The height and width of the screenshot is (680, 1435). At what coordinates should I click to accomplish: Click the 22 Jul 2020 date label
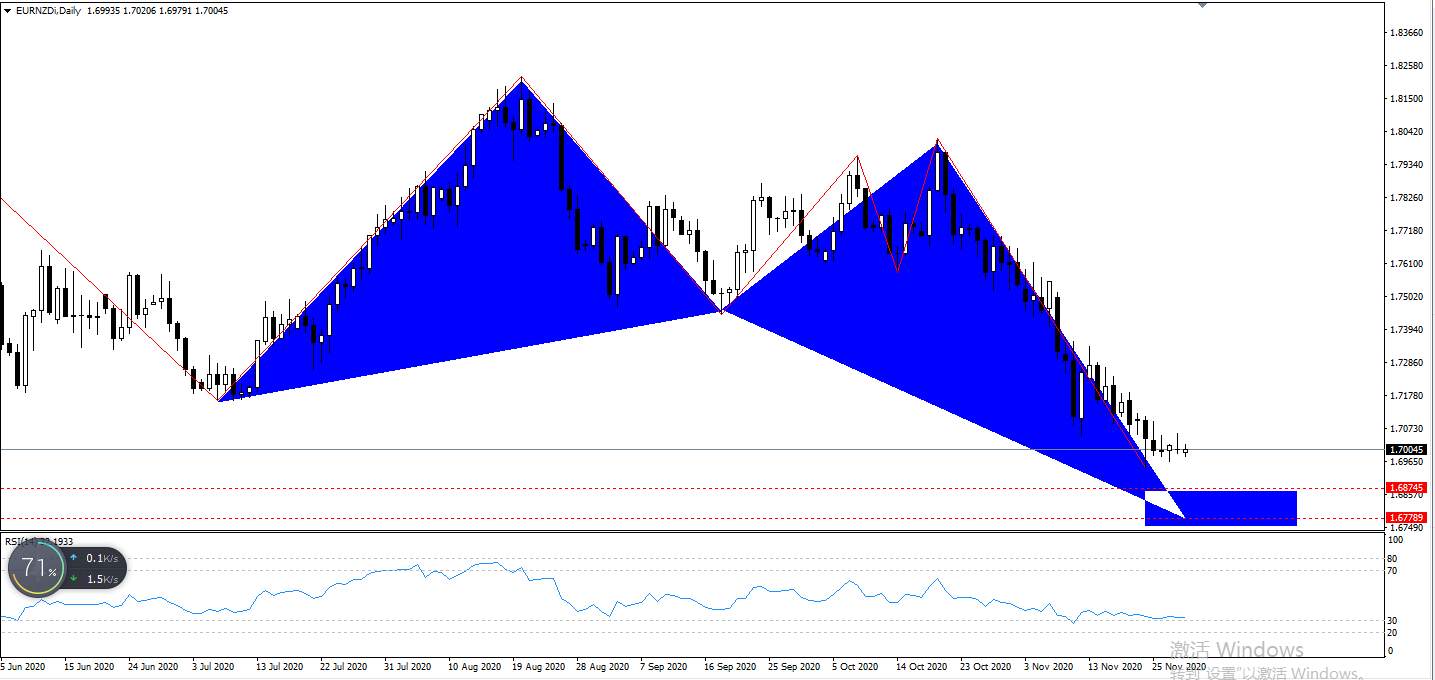click(x=344, y=666)
